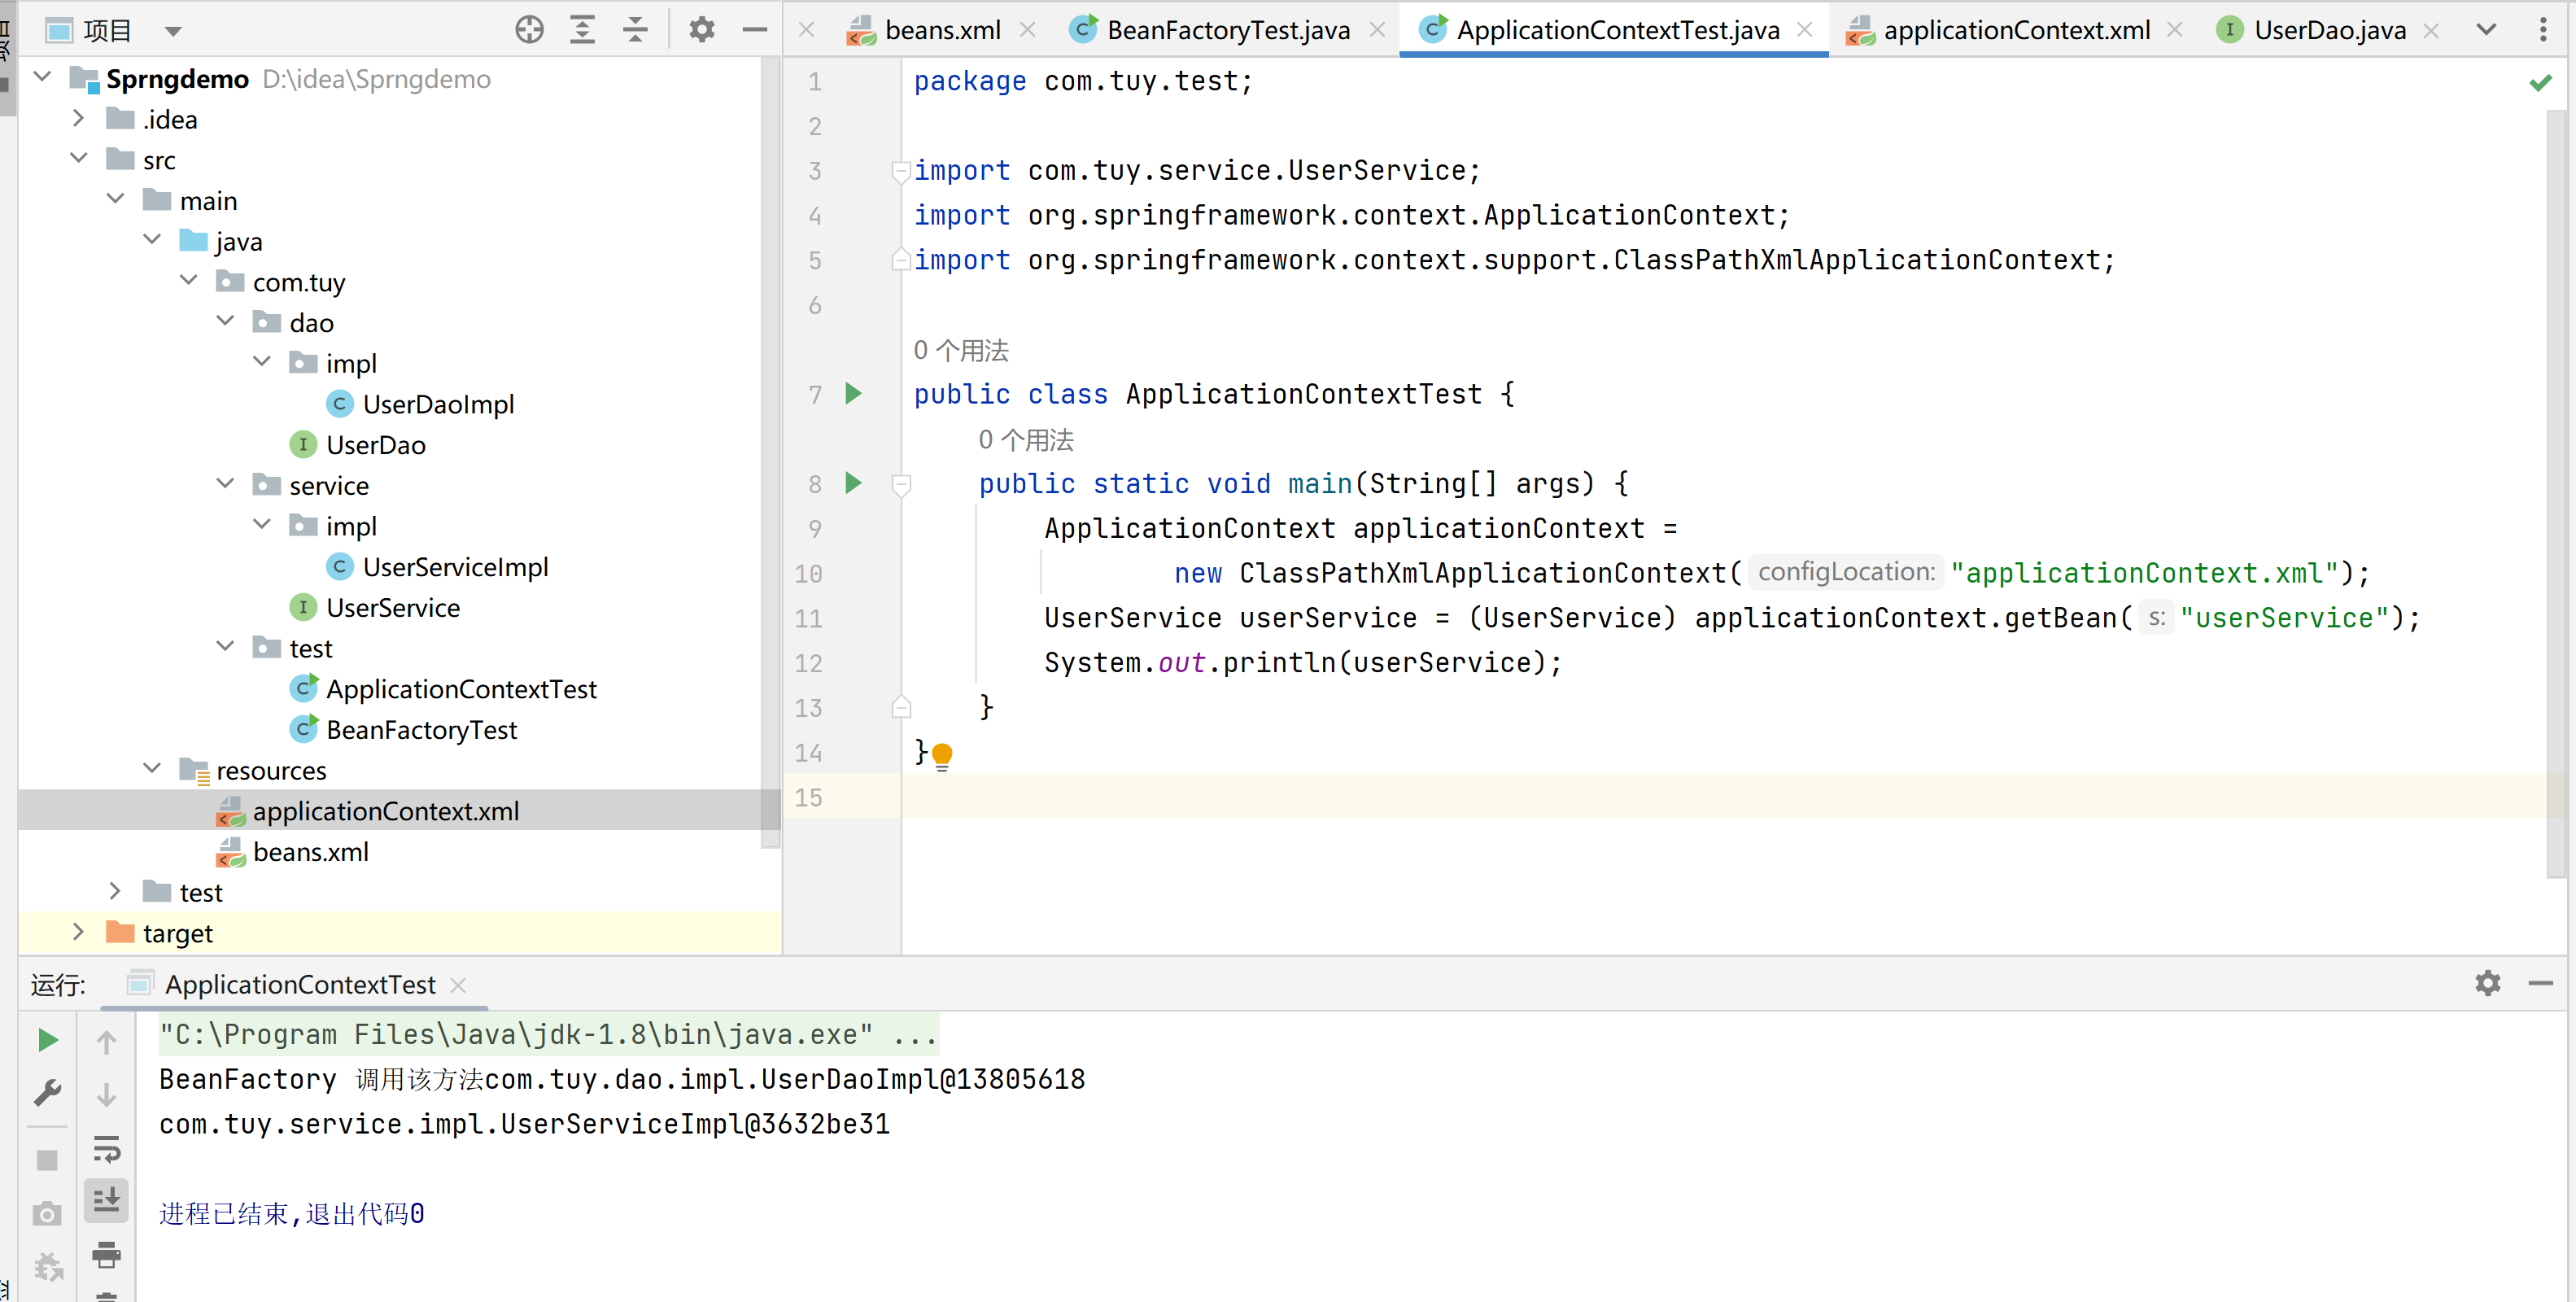Click the more tabs overflow icon
This screenshot has width=2576, height=1302.
point(2486,28)
